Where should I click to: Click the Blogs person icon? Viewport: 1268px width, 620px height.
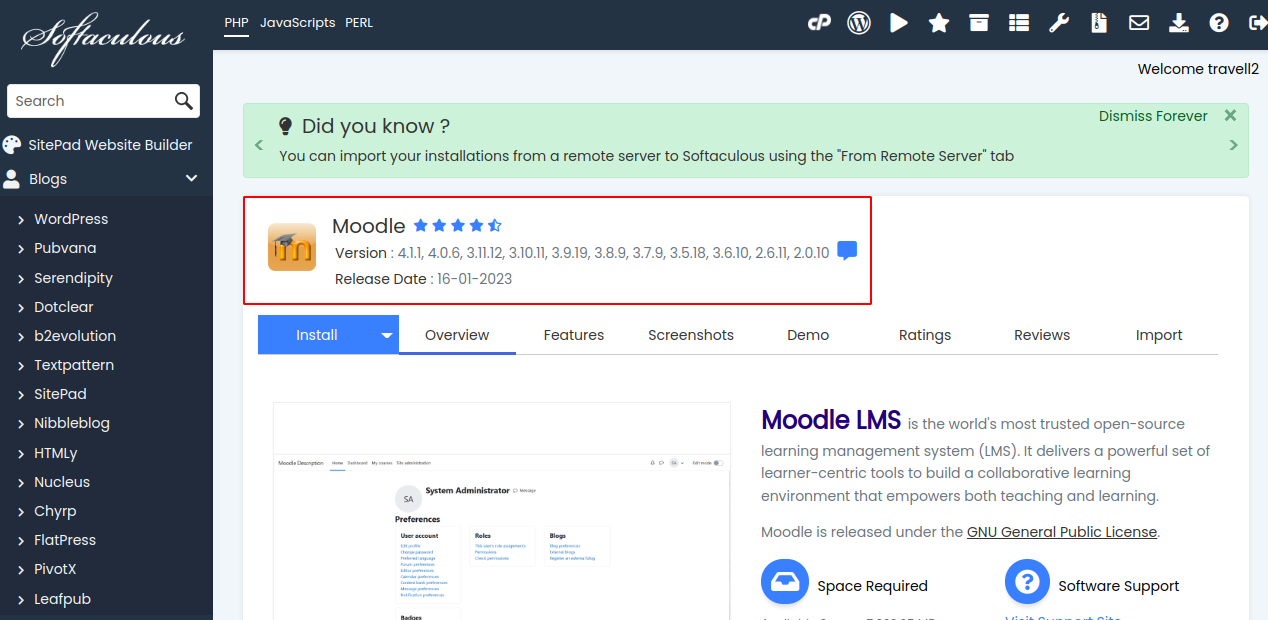pyautogui.click(x=11, y=179)
